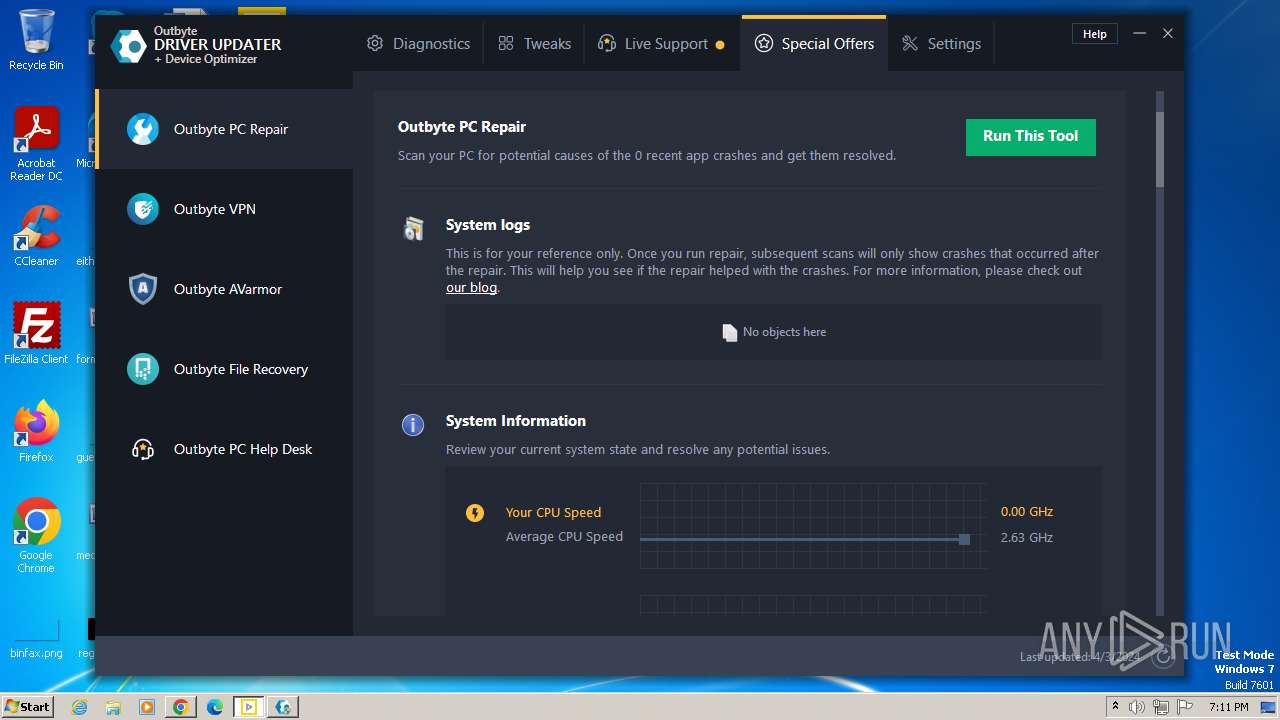
Task: Select Outbyte AVarmor in sidebar
Action: (x=225, y=289)
